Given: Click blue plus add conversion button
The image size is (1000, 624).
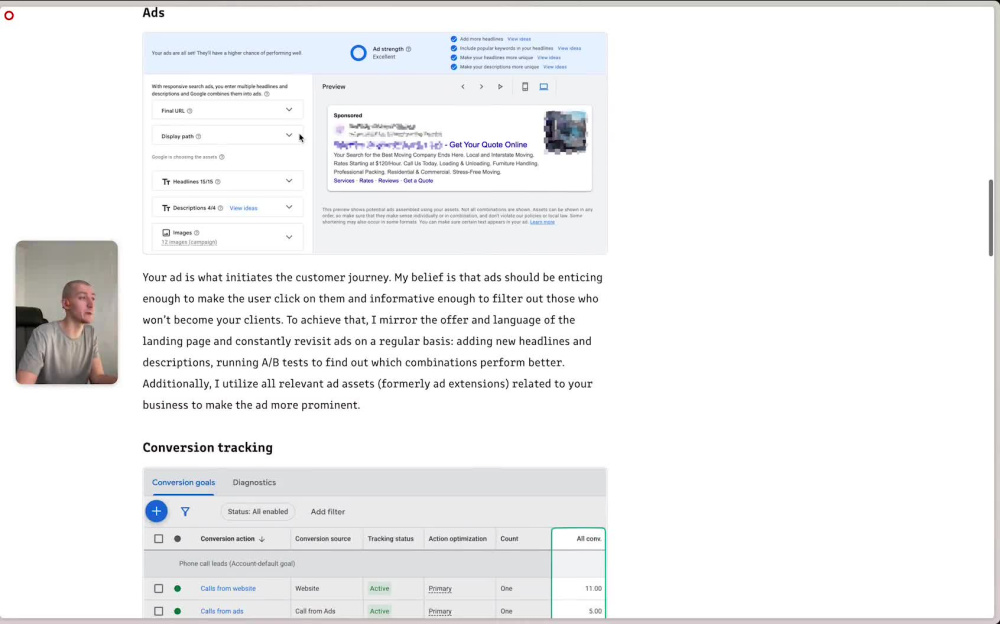Looking at the screenshot, I should pyautogui.click(x=156, y=511).
